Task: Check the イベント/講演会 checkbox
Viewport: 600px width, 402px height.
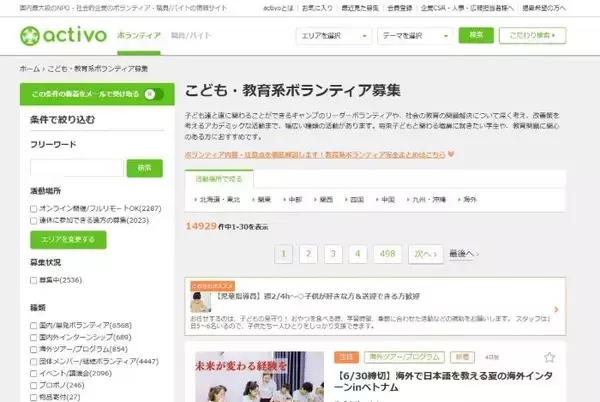Action: tap(34, 373)
